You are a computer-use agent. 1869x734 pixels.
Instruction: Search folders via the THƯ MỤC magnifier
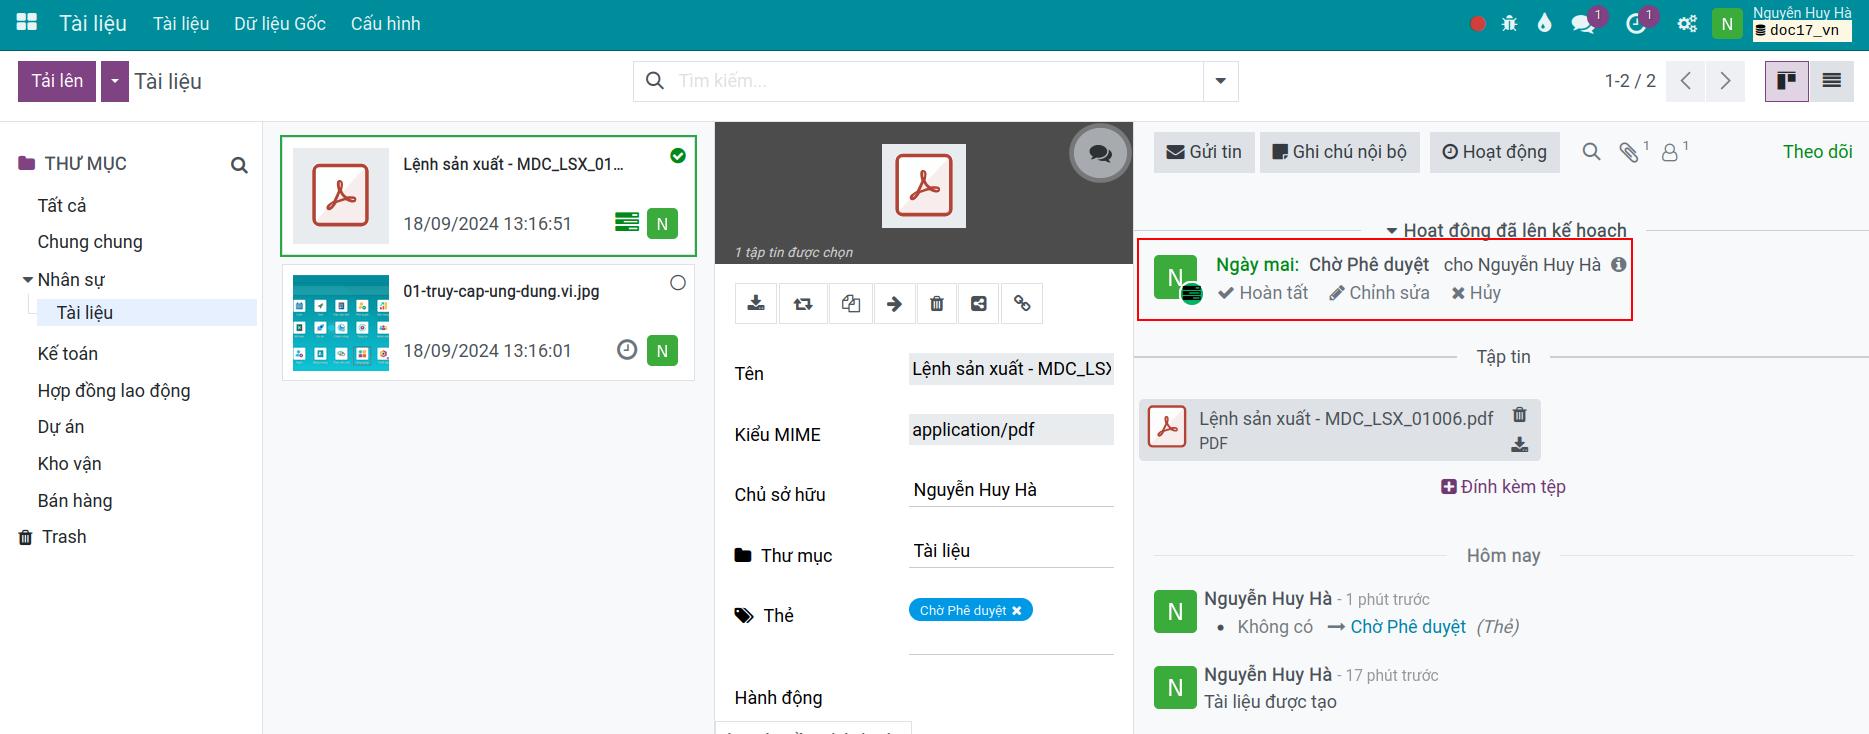239,165
